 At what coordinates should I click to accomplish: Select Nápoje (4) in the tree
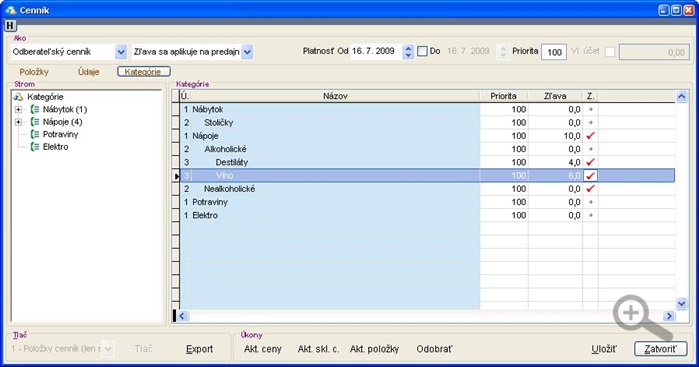62,122
